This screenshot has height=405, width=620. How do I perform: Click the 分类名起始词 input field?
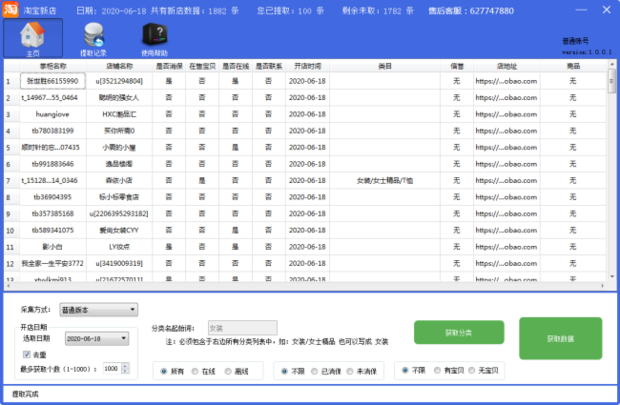(x=242, y=328)
